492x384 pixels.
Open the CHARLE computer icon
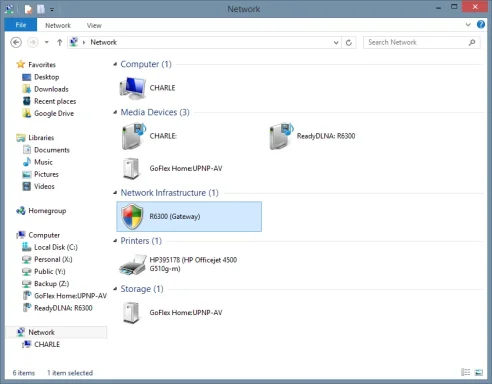pos(132,88)
